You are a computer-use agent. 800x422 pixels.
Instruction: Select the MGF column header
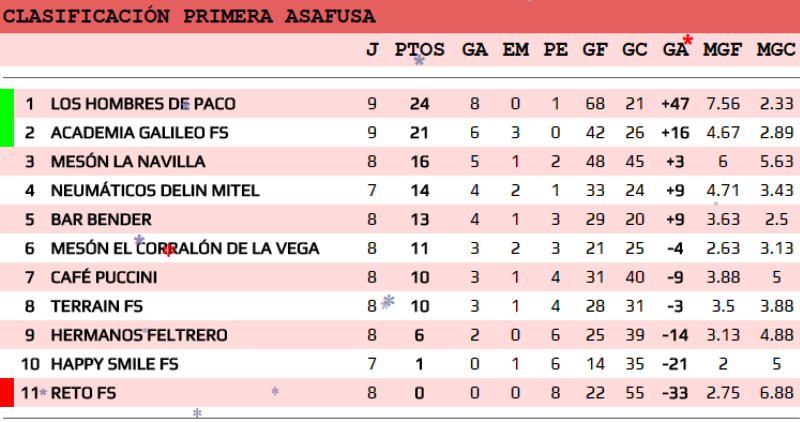[x=722, y=49]
